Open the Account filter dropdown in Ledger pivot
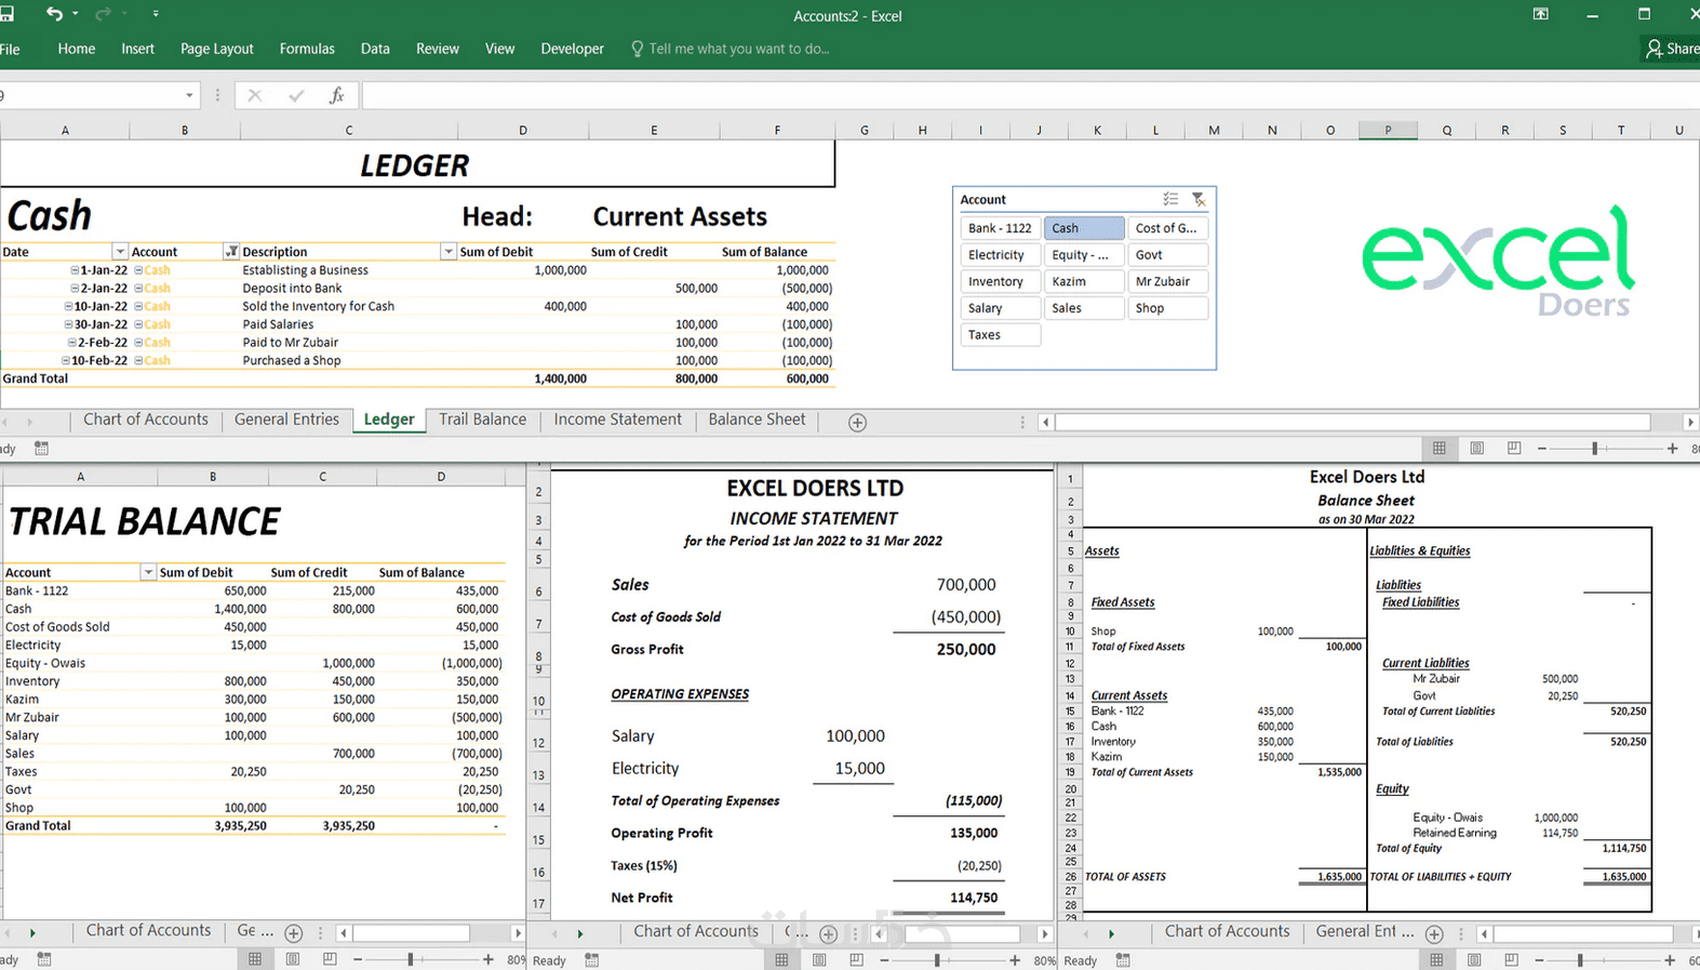 (231, 252)
